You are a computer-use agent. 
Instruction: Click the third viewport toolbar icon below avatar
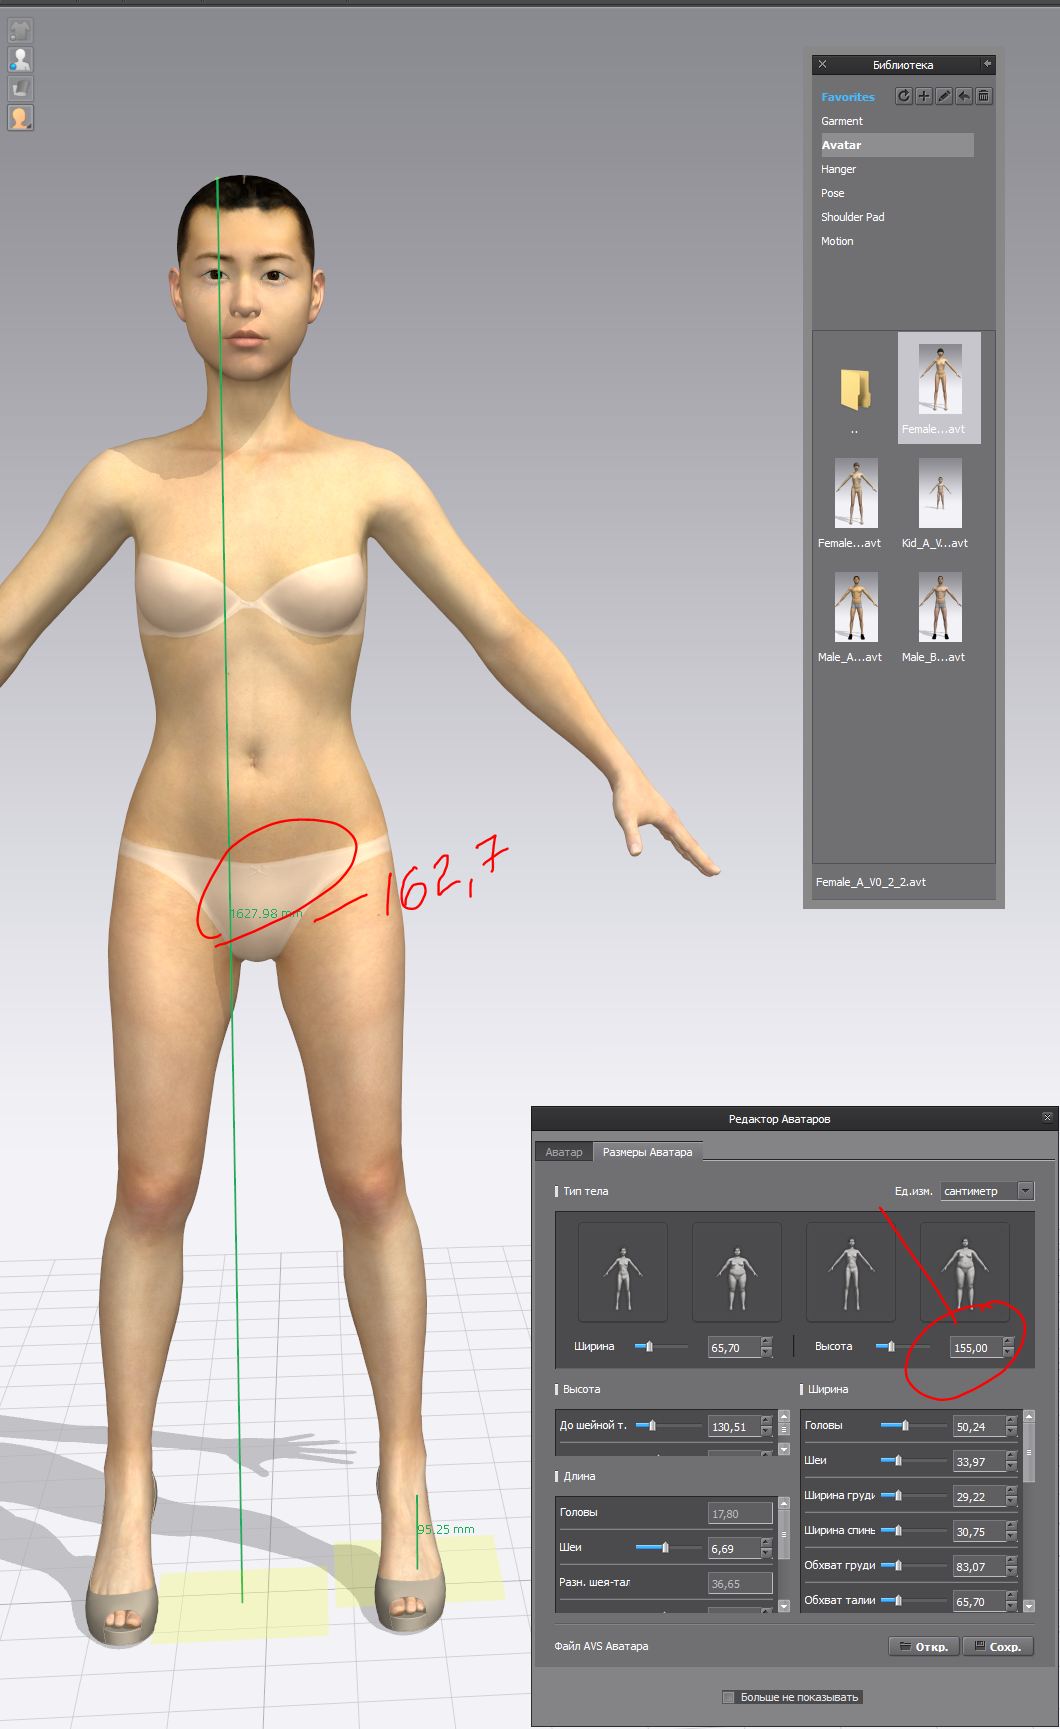20,89
